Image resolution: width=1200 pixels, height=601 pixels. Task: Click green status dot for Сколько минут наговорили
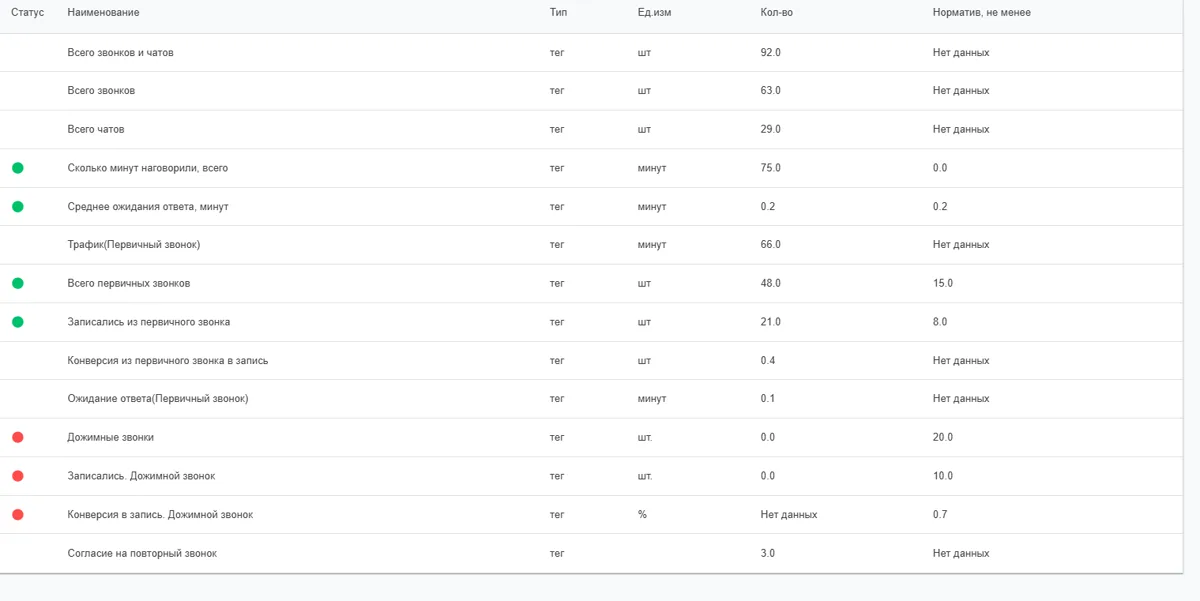point(18,168)
